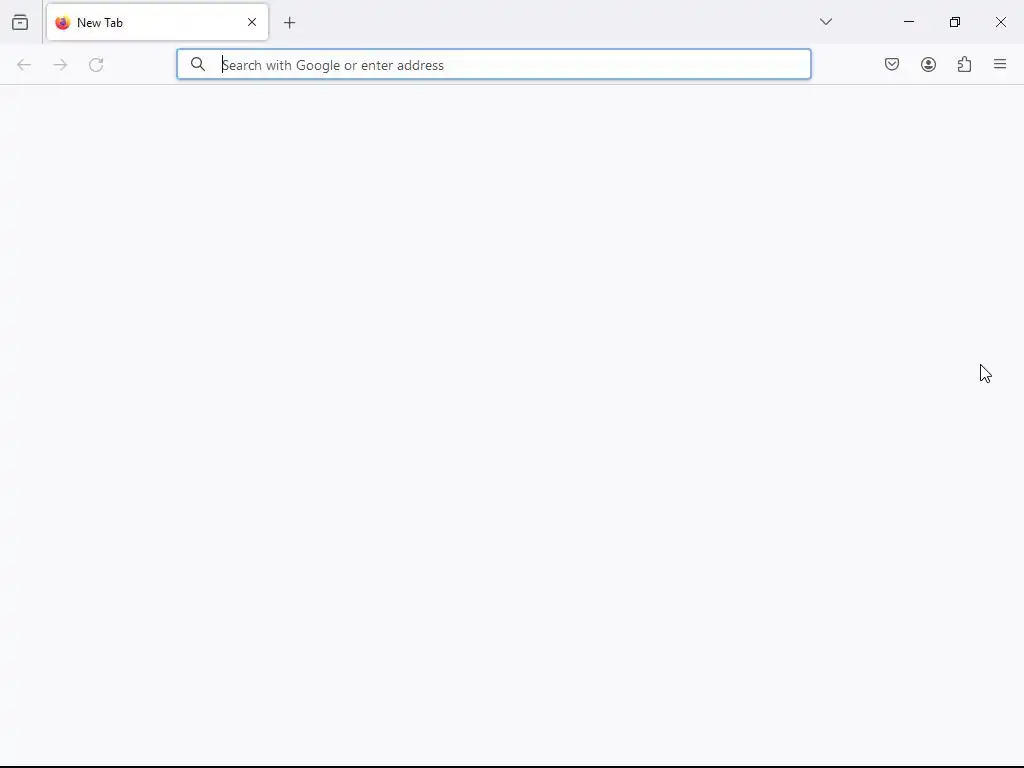
Task: Restore down the Firefox window
Action: pyautogui.click(x=955, y=22)
